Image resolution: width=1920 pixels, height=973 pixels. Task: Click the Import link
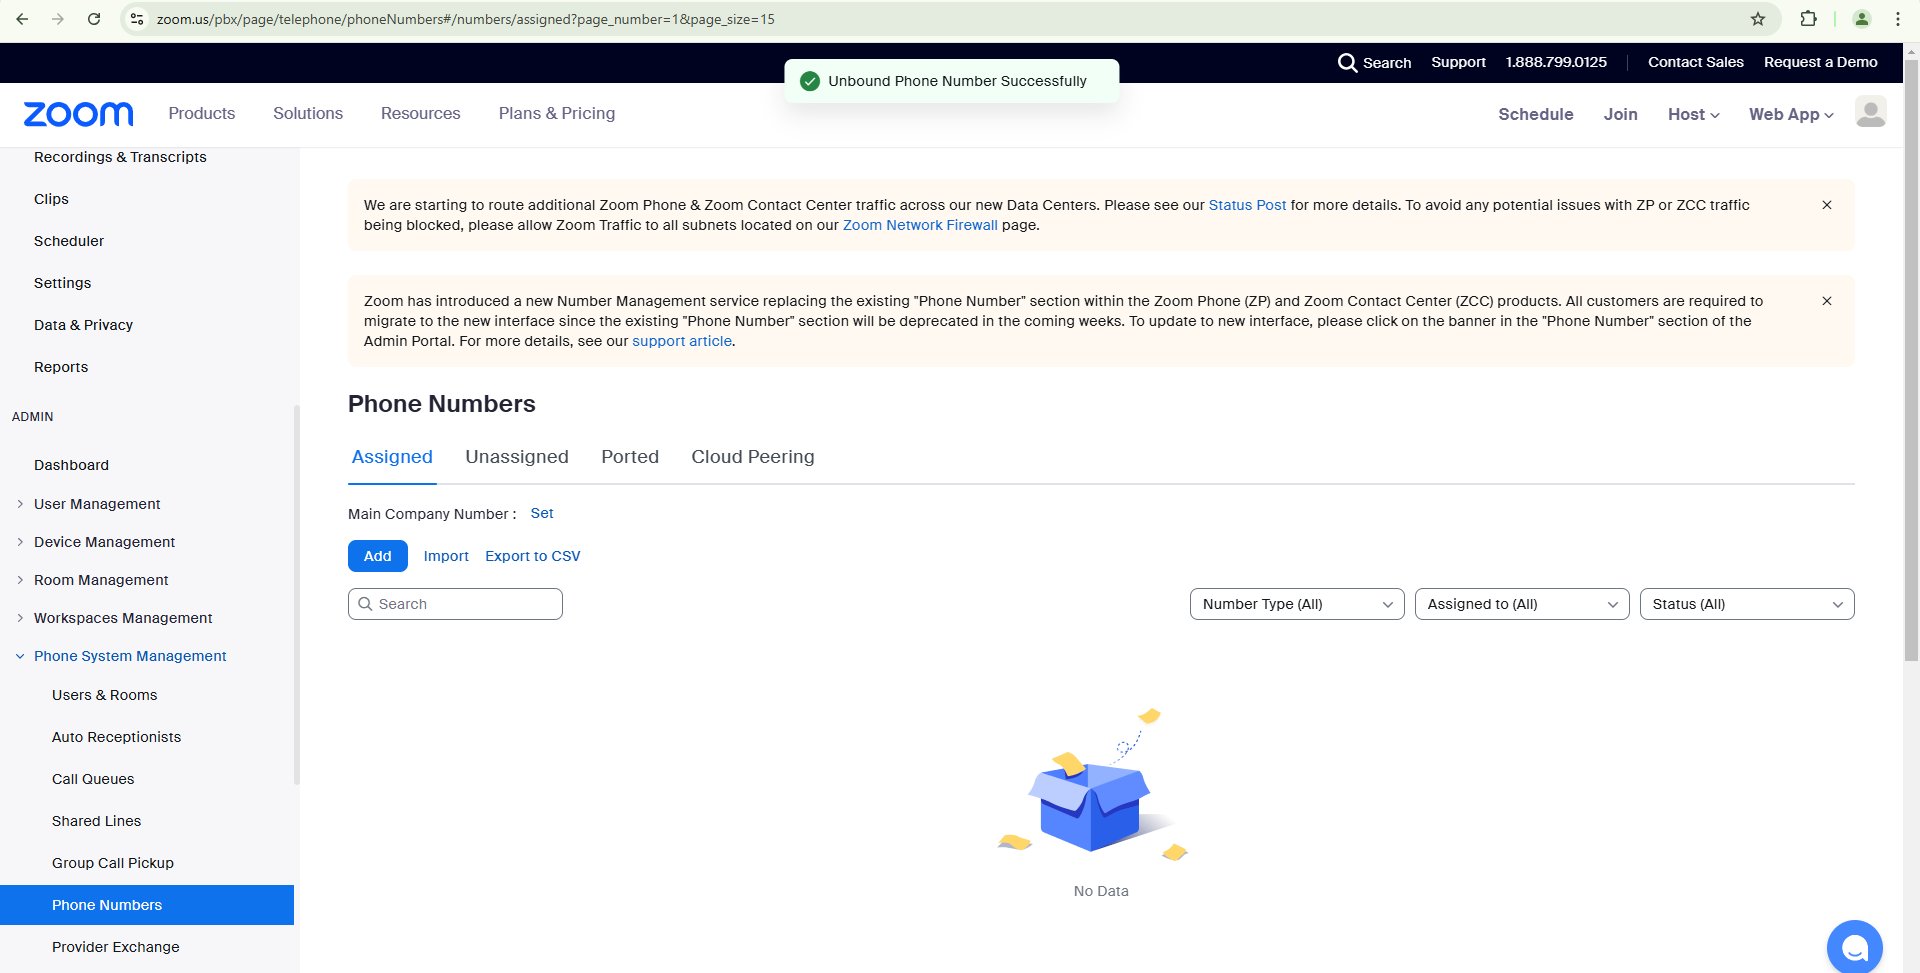446,556
